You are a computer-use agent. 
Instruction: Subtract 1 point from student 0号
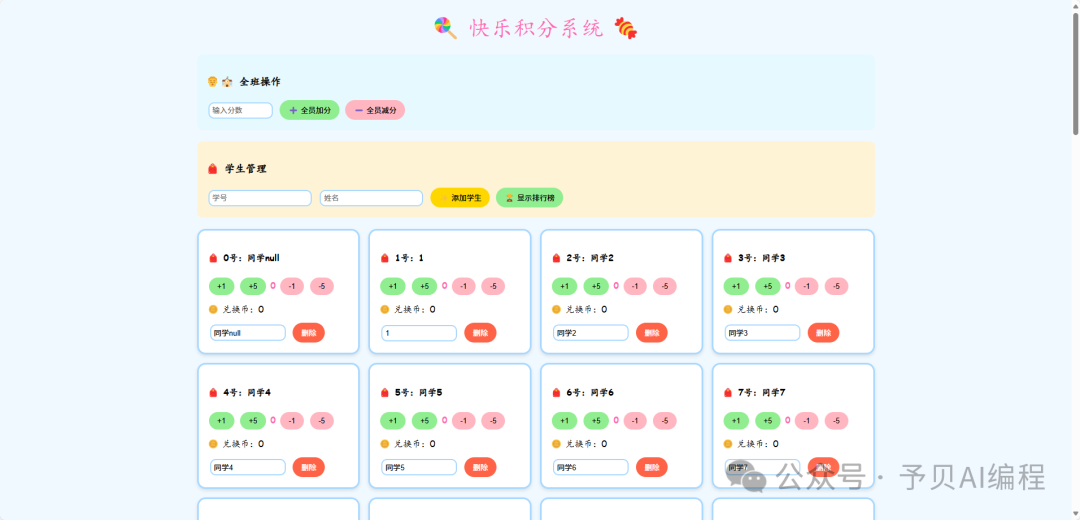point(292,286)
